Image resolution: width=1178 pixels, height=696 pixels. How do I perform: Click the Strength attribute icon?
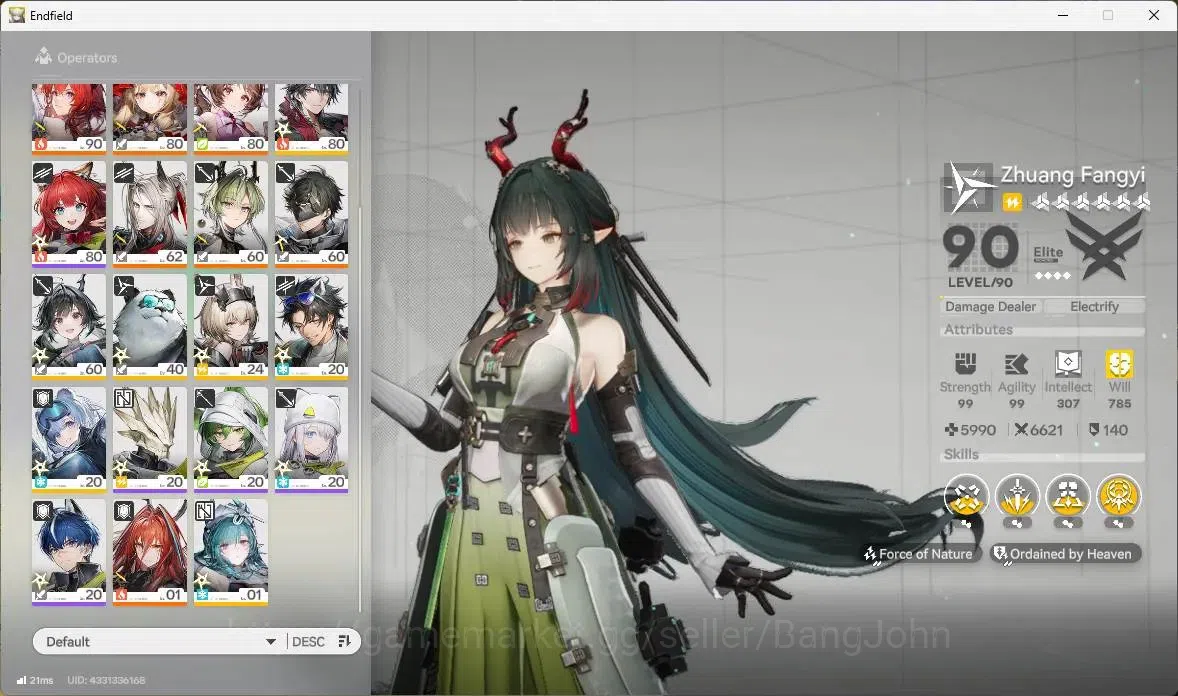pos(965,364)
